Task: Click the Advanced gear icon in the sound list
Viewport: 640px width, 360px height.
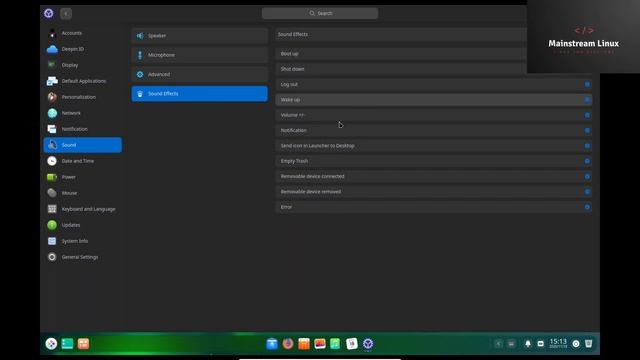Action: click(140, 74)
